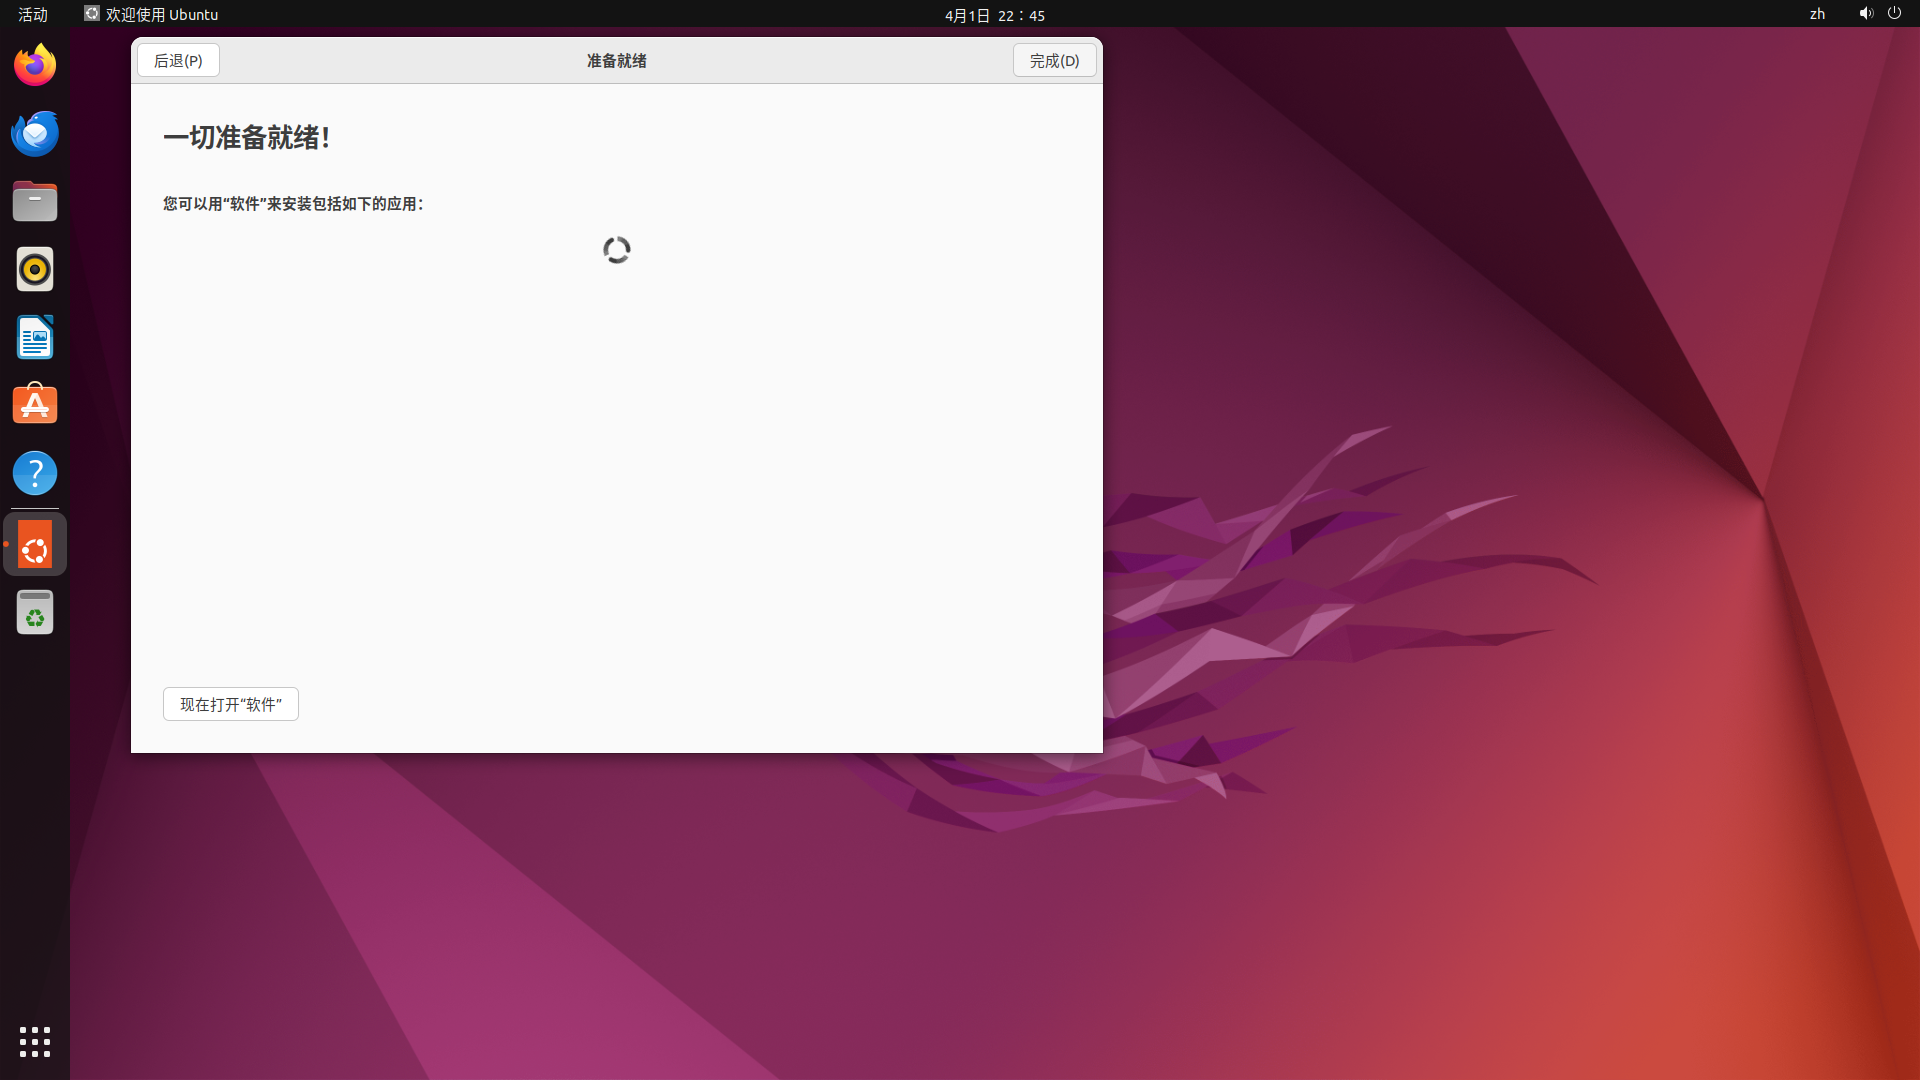1920x1080 pixels.
Task: Open the power system menu
Action: click(x=1894, y=14)
